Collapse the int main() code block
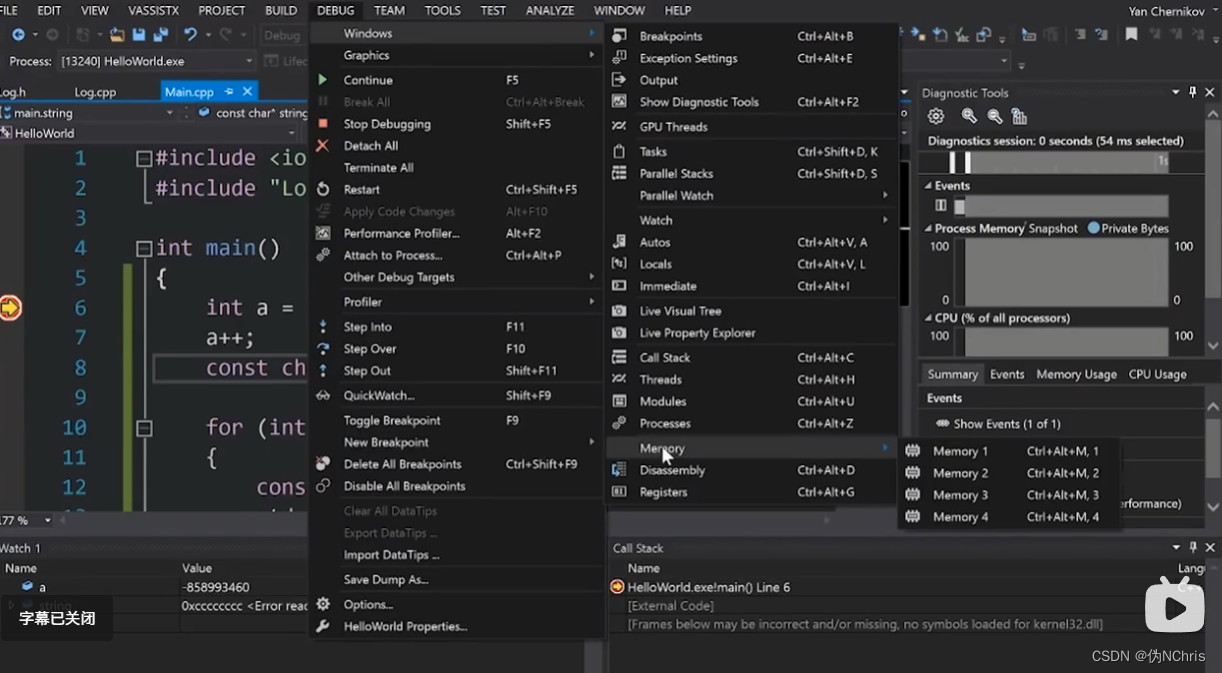 [x=143, y=248]
